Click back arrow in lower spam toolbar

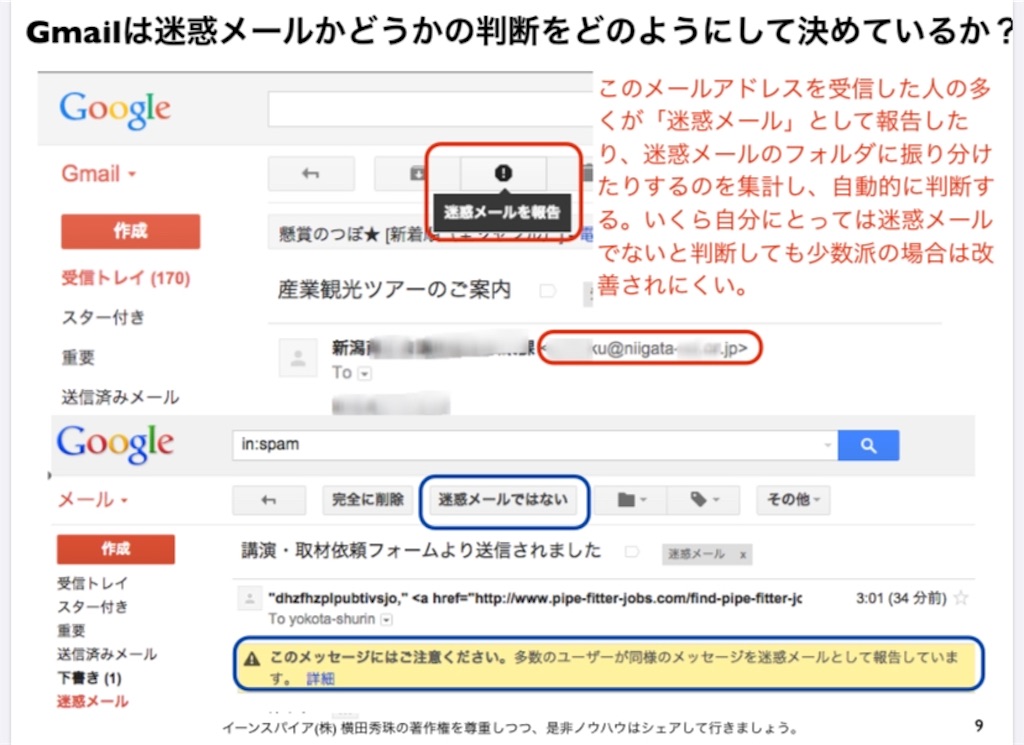pos(268,500)
